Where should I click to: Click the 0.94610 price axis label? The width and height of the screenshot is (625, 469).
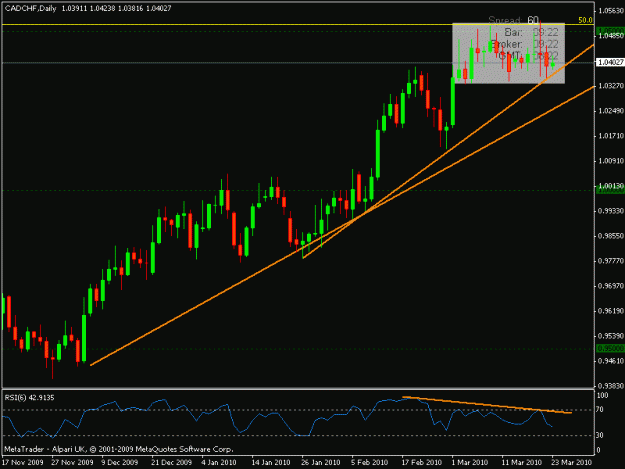611,361
